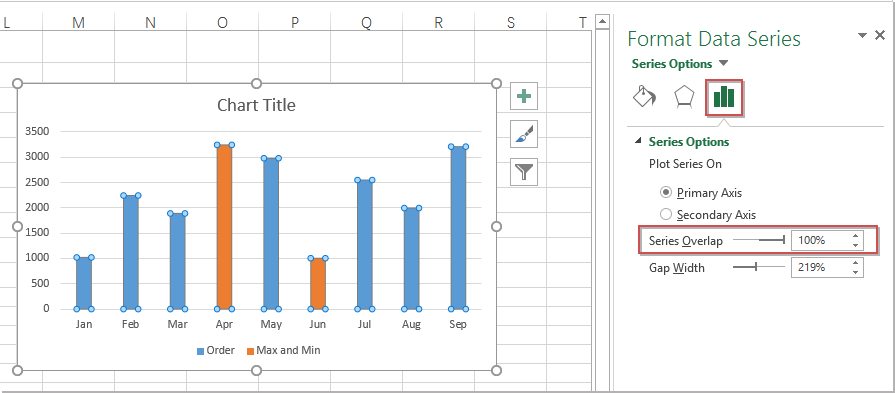895x393 pixels.
Task: Click the 3500 vertical axis label
Action: click(x=38, y=131)
